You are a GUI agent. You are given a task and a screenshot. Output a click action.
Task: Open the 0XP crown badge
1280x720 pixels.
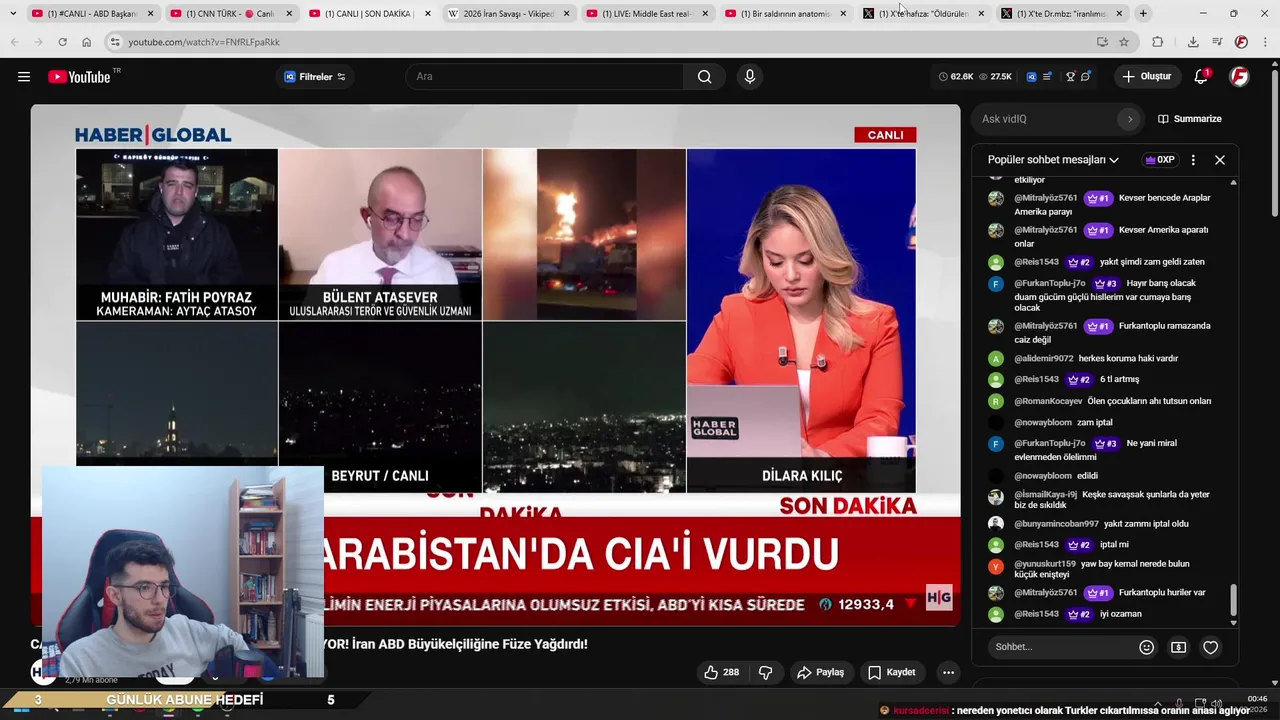1160,160
